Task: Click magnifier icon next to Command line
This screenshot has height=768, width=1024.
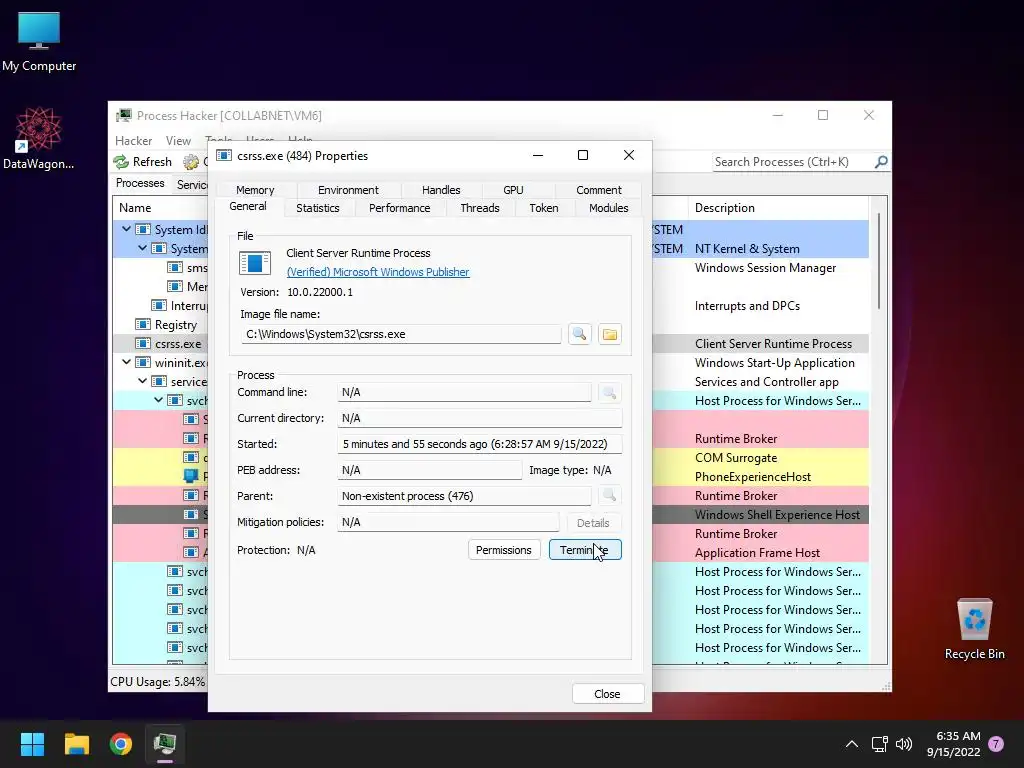Action: pos(609,392)
